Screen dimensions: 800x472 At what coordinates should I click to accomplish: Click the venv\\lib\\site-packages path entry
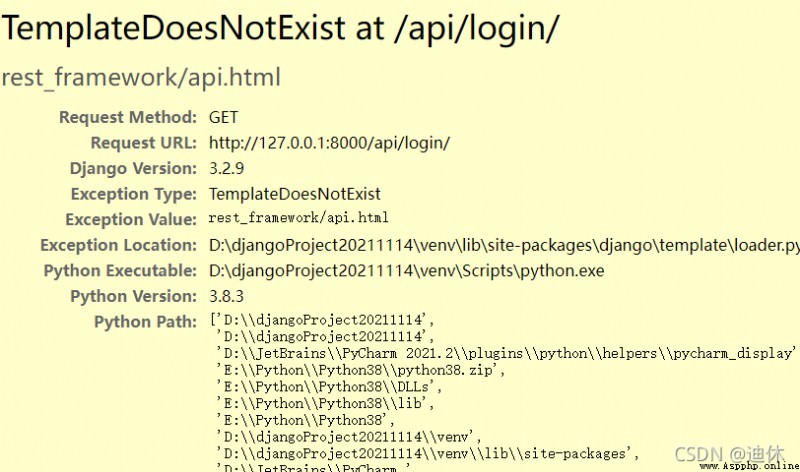tap(428, 454)
